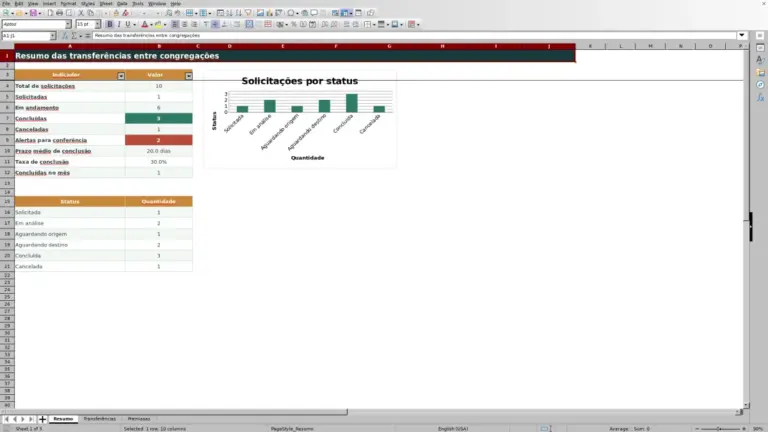Click the Clear Direct Formatting icon
This screenshot has width=768, height=432.
(125, 13)
